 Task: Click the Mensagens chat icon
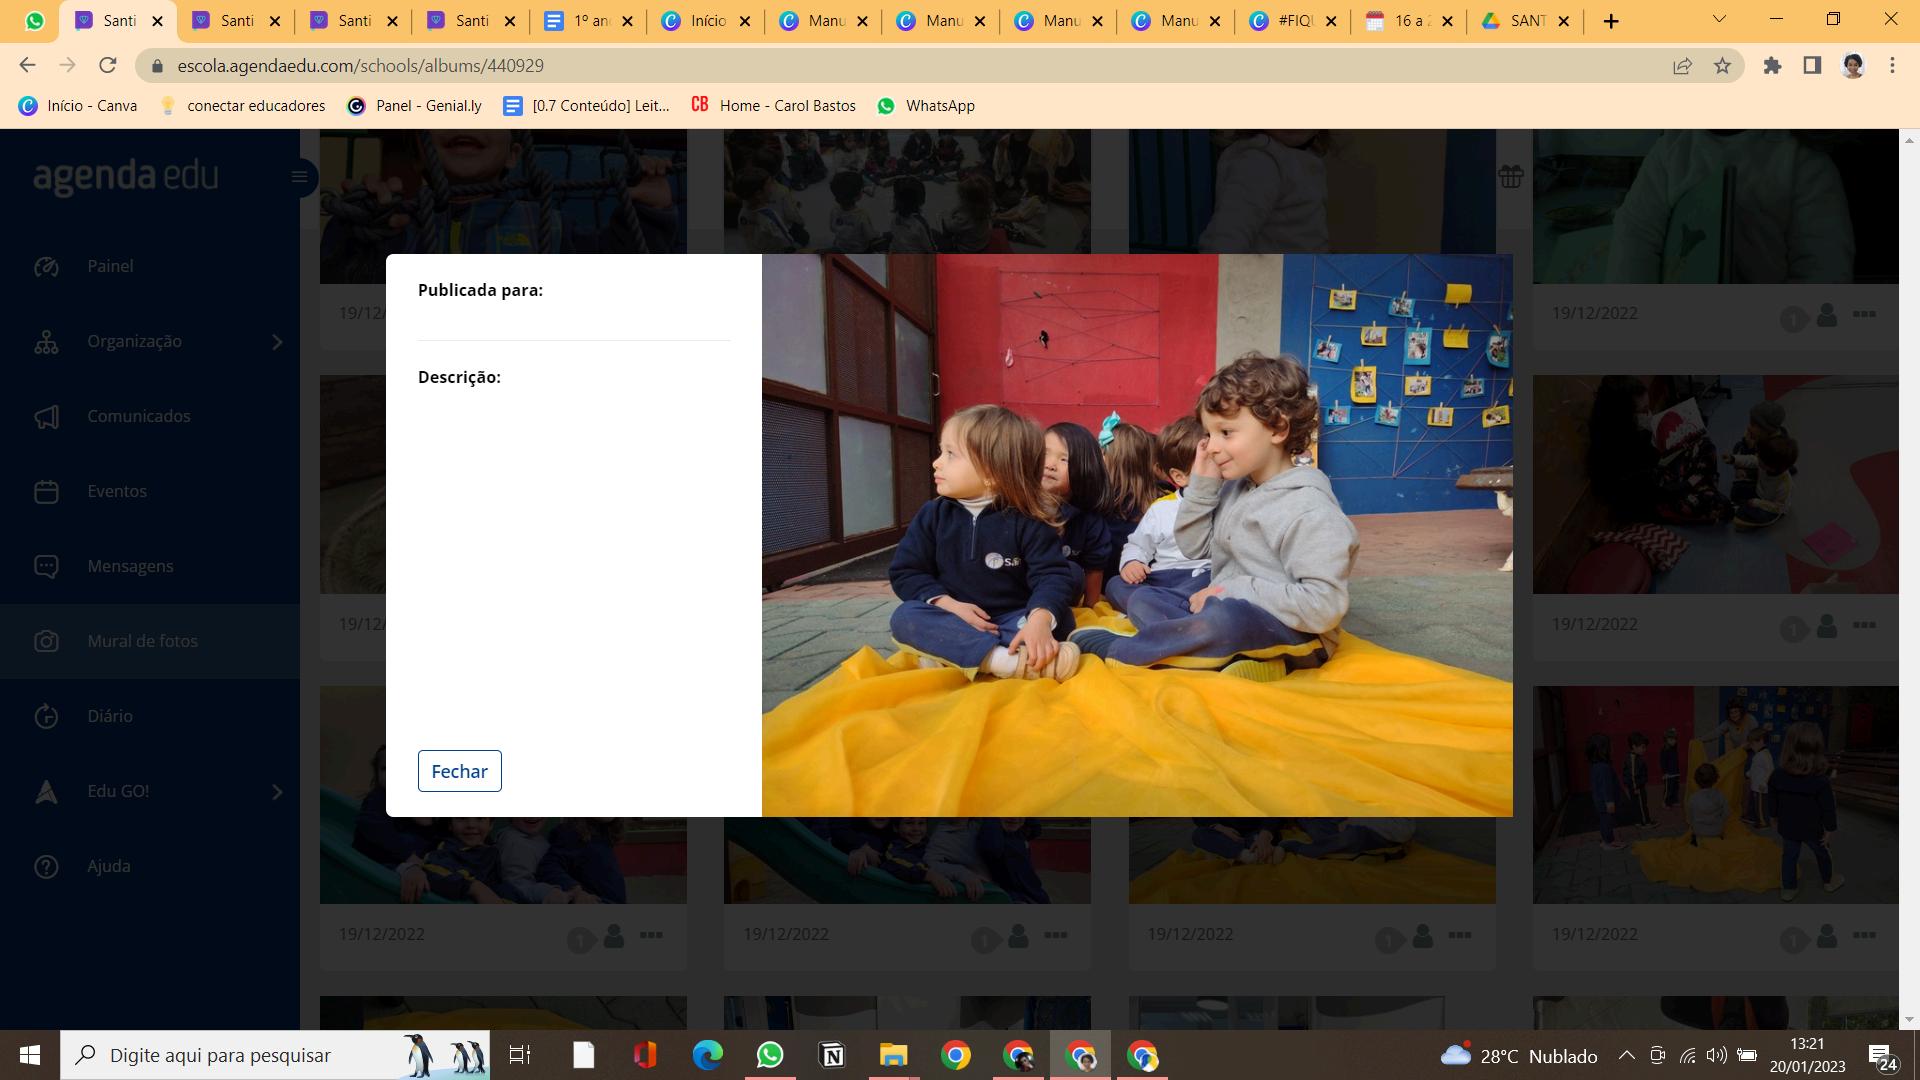tap(47, 566)
